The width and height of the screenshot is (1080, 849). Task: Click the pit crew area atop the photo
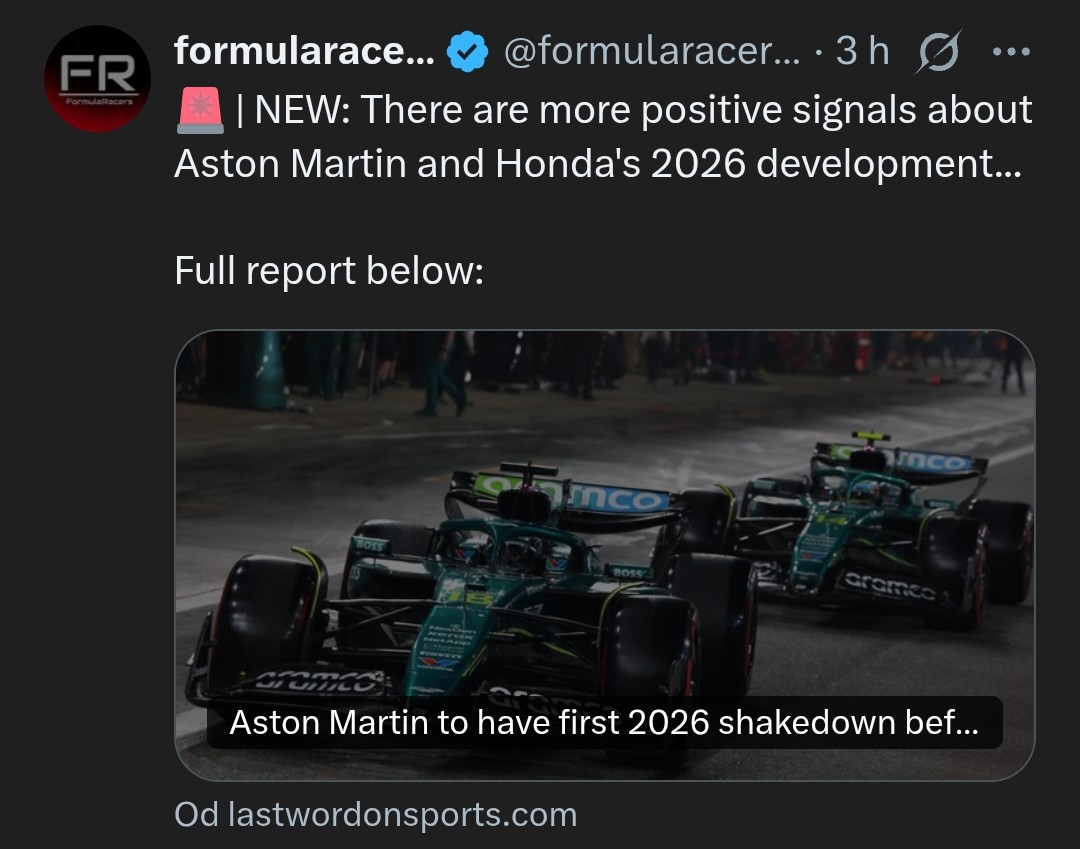[x=600, y=365]
